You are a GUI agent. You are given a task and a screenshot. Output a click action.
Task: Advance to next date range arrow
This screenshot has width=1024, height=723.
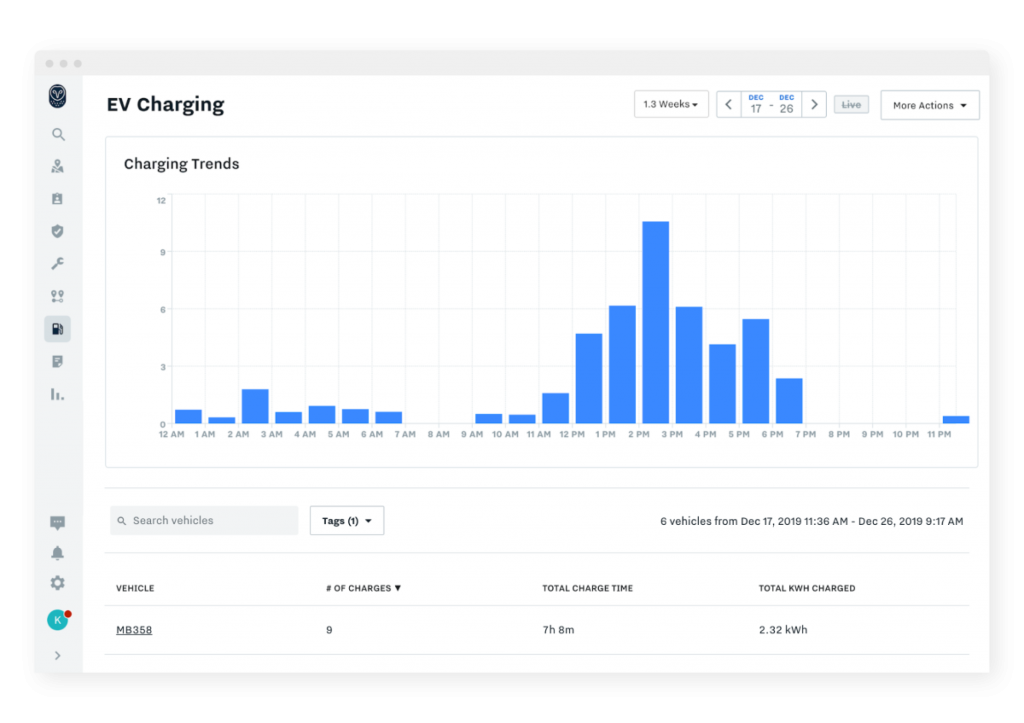pyautogui.click(x=815, y=105)
